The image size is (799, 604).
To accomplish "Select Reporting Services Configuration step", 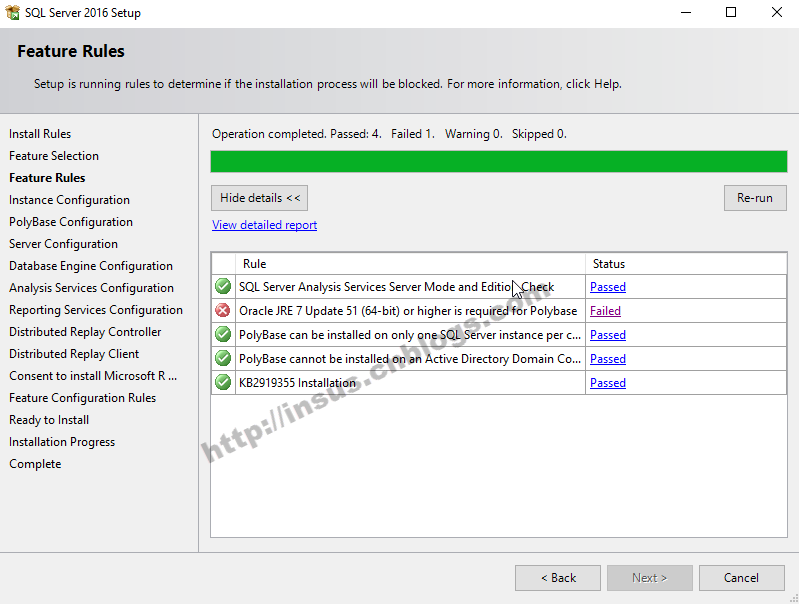I will click(96, 309).
